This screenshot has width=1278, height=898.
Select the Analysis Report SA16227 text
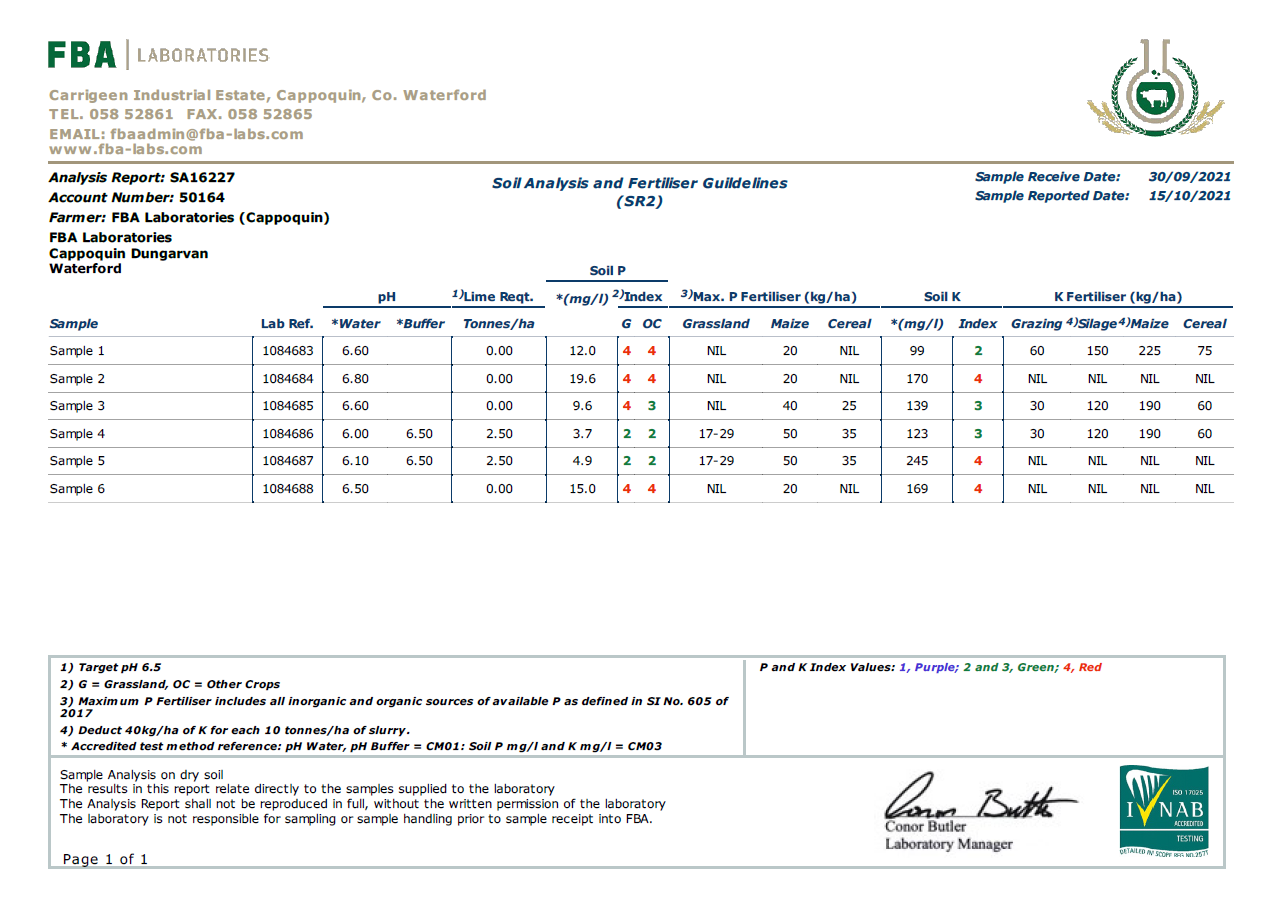(x=142, y=178)
